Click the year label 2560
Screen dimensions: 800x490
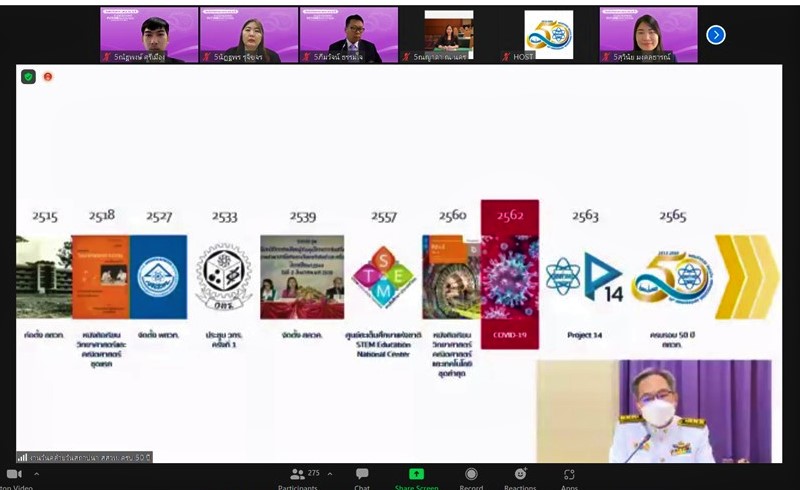pos(453,215)
